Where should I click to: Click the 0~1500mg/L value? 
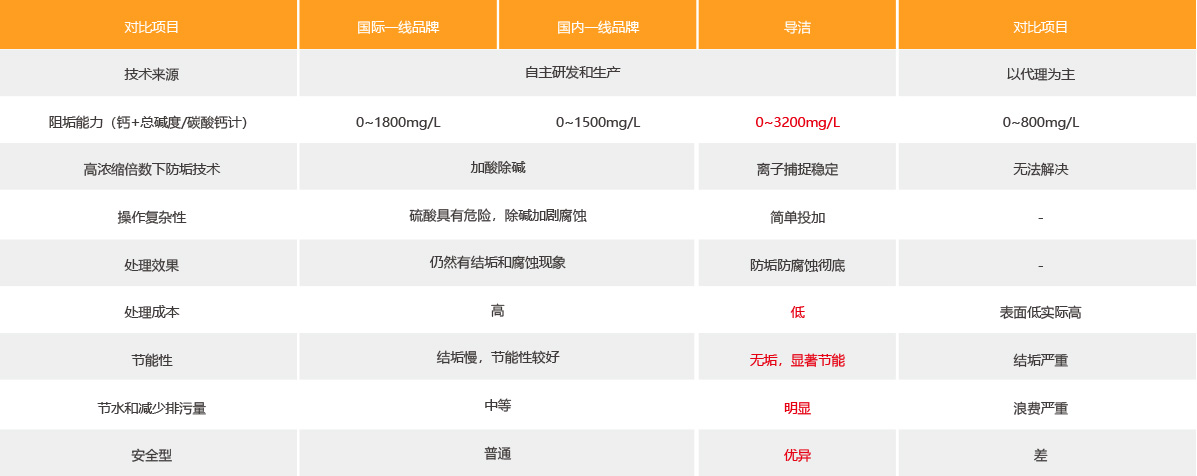[x=598, y=122]
